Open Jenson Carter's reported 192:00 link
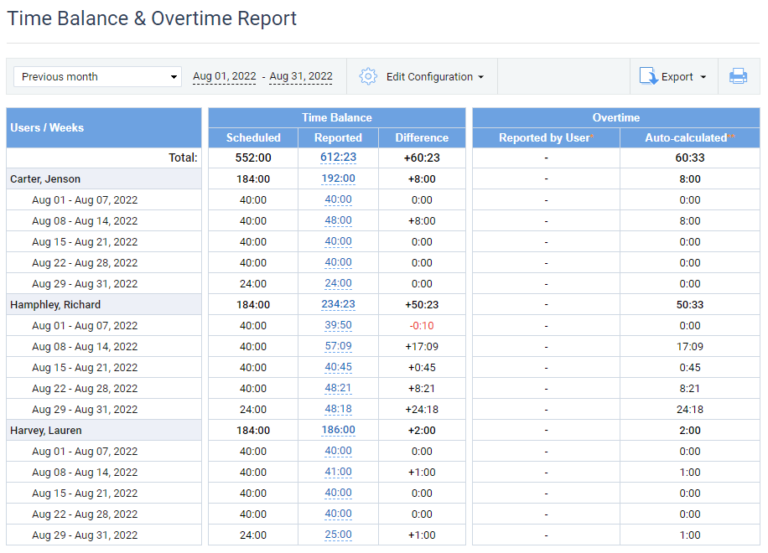 [x=338, y=179]
